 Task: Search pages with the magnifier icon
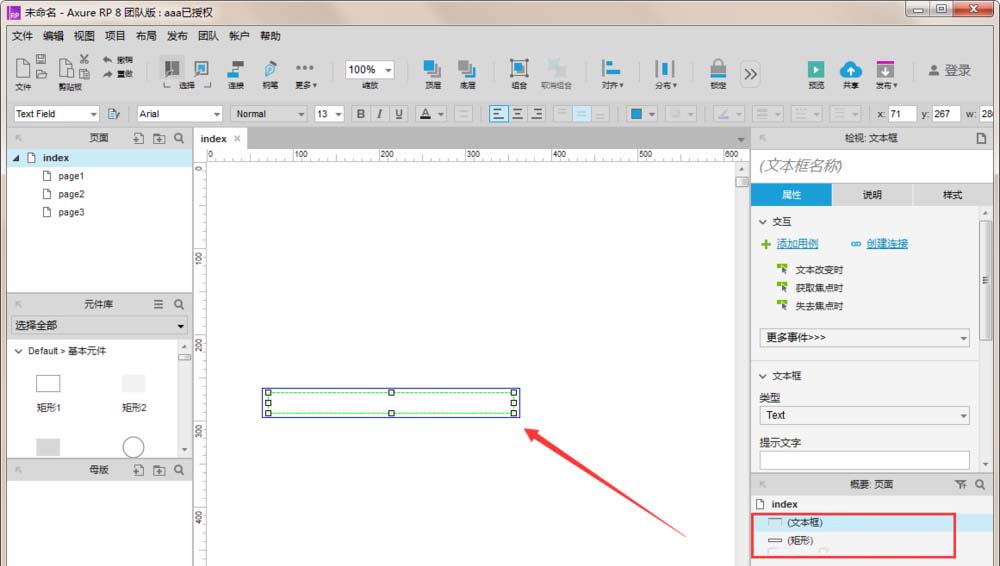pyautogui.click(x=179, y=138)
